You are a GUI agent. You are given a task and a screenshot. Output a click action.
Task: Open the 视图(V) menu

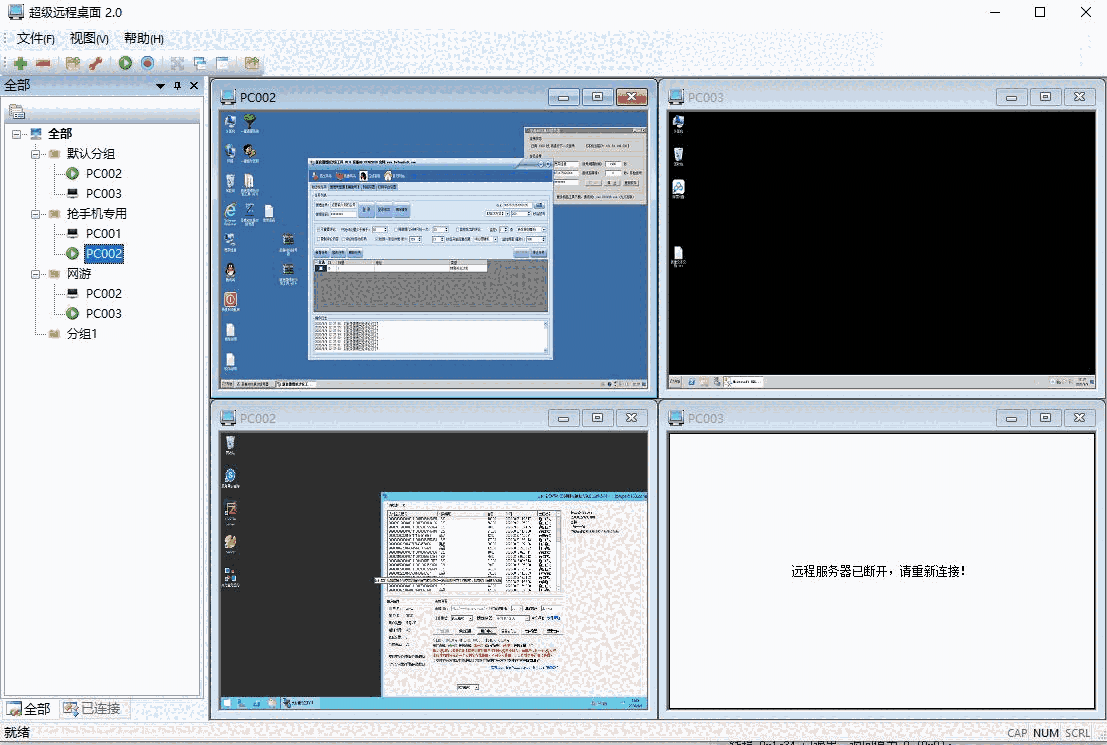[x=89, y=38]
